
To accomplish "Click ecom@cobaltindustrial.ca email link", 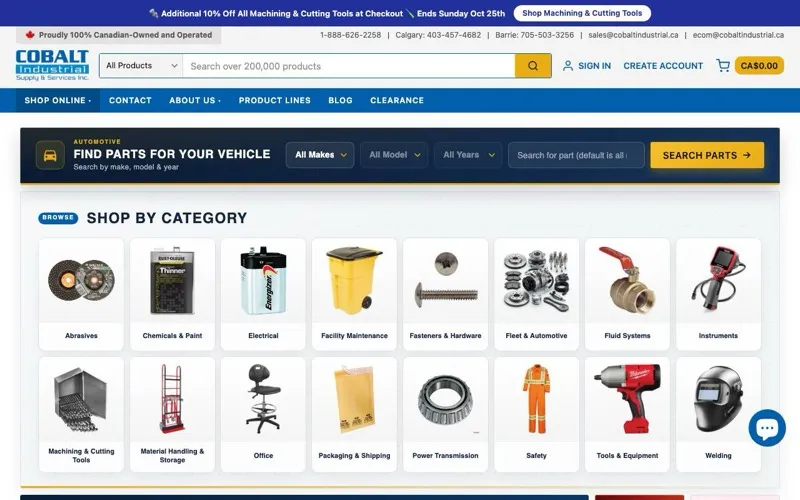I will tap(738, 35).
